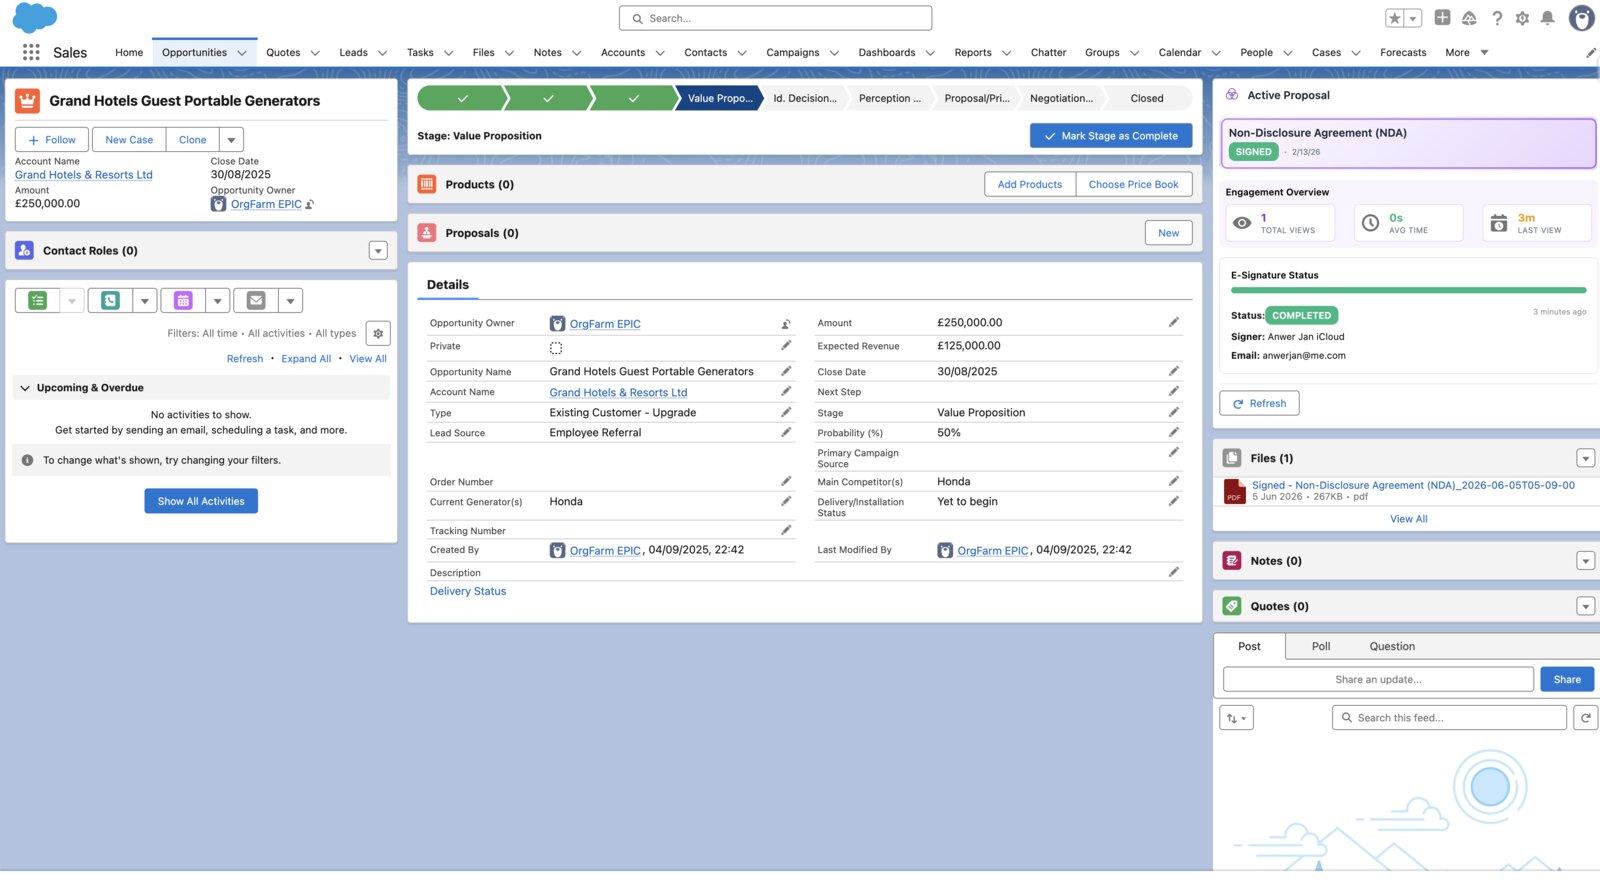Click the Share an update field
Screen dimensions: 1600x882
coord(1378,679)
